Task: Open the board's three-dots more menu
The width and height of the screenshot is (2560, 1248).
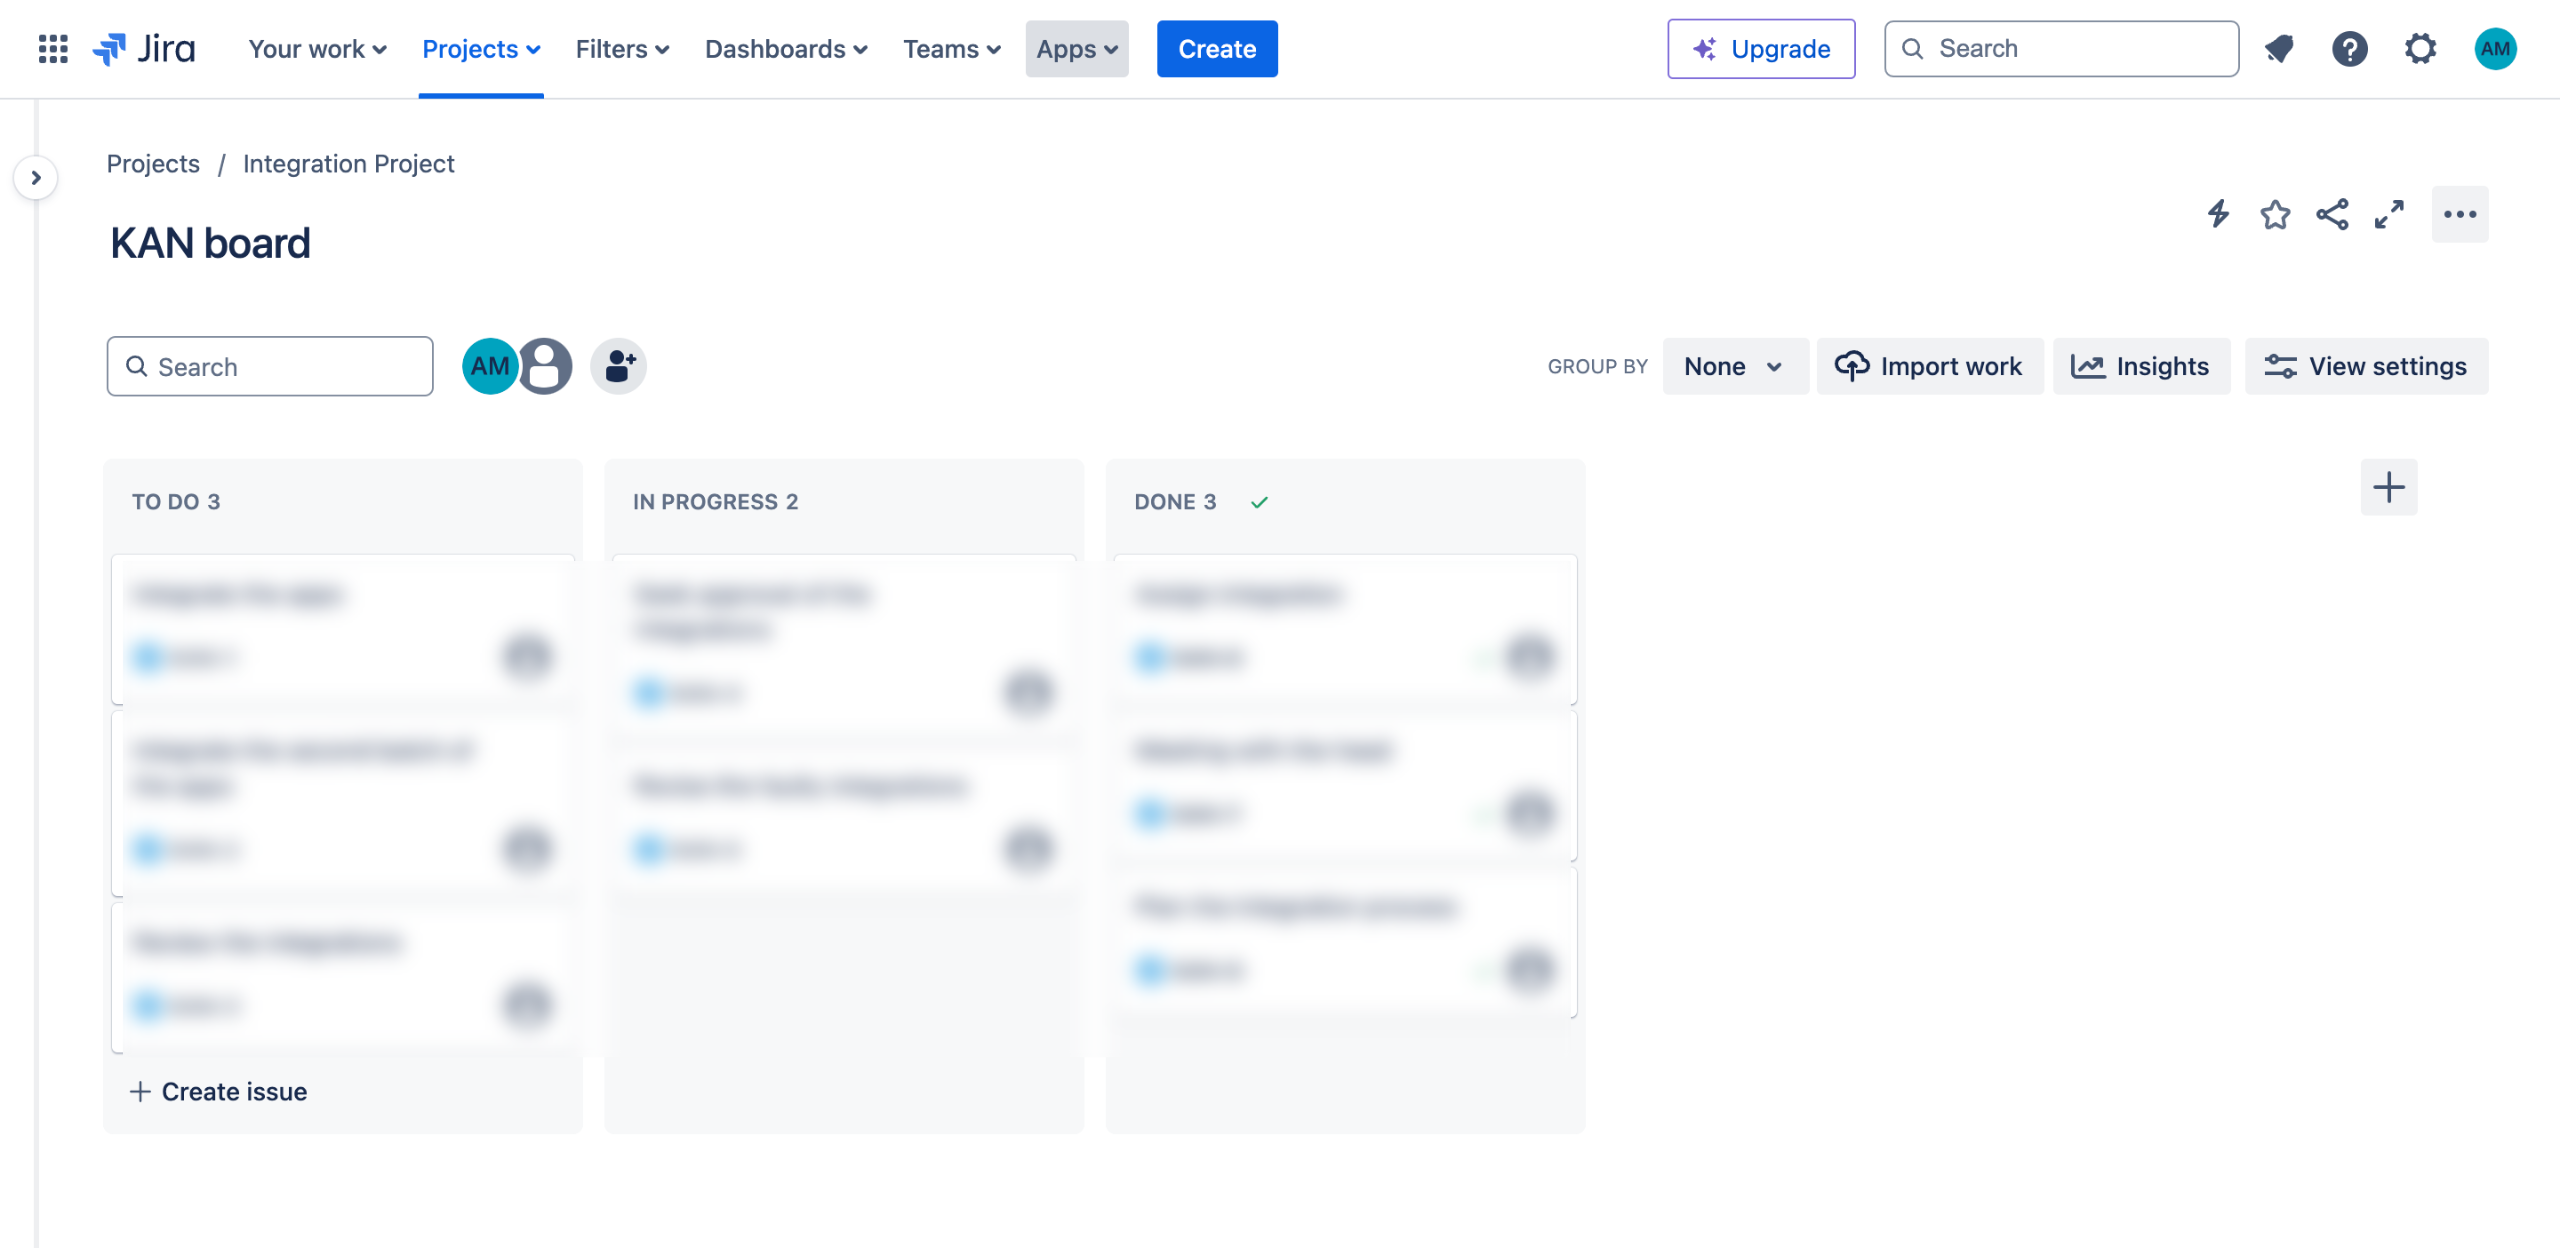Action: [2460, 214]
